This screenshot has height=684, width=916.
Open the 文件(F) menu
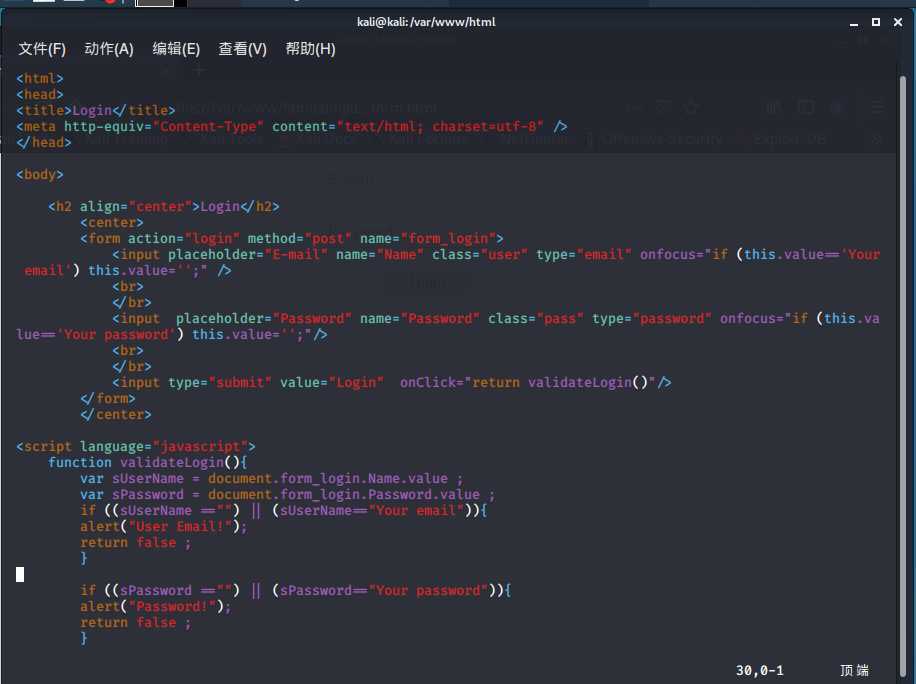tap(41, 49)
